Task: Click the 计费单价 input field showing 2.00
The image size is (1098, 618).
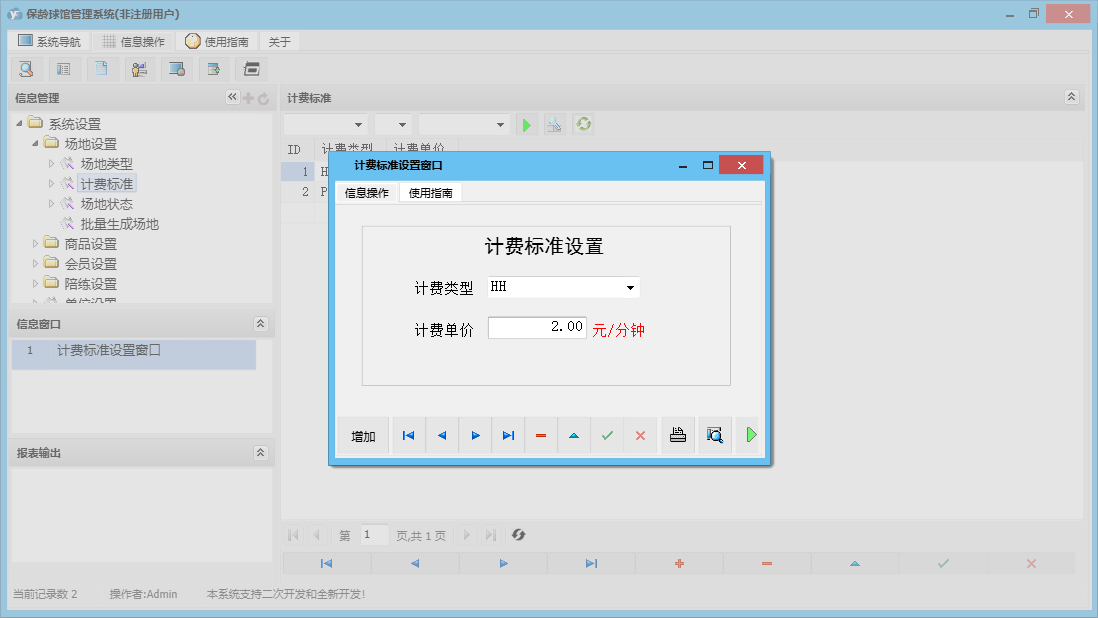Action: point(537,326)
